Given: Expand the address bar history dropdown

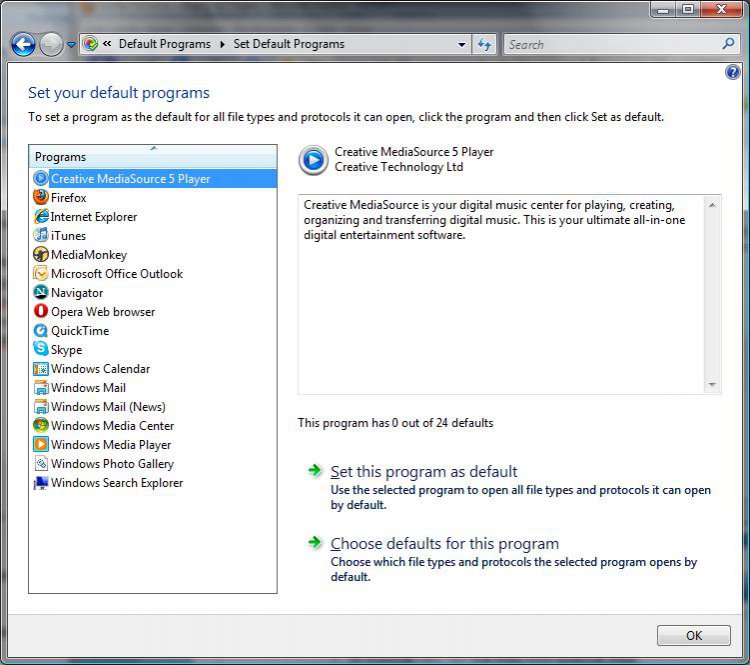Looking at the screenshot, I should point(462,44).
